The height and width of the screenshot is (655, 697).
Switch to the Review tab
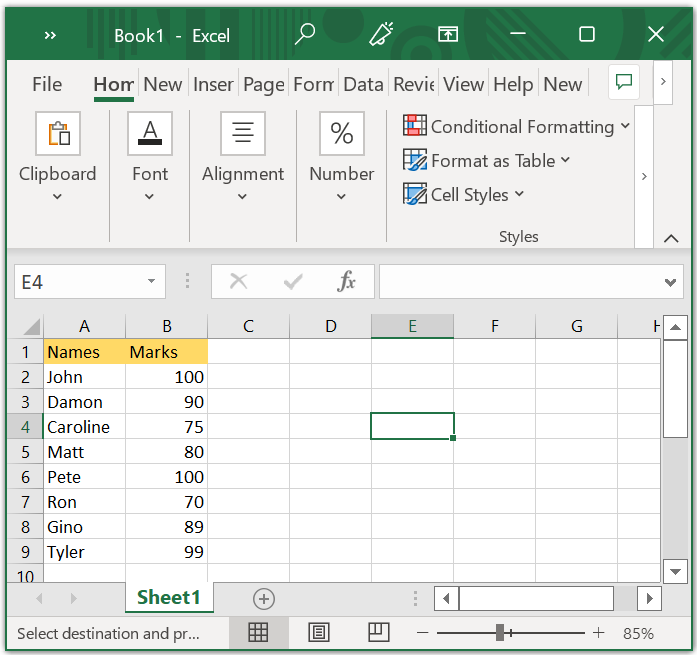(x=413, y=84)
